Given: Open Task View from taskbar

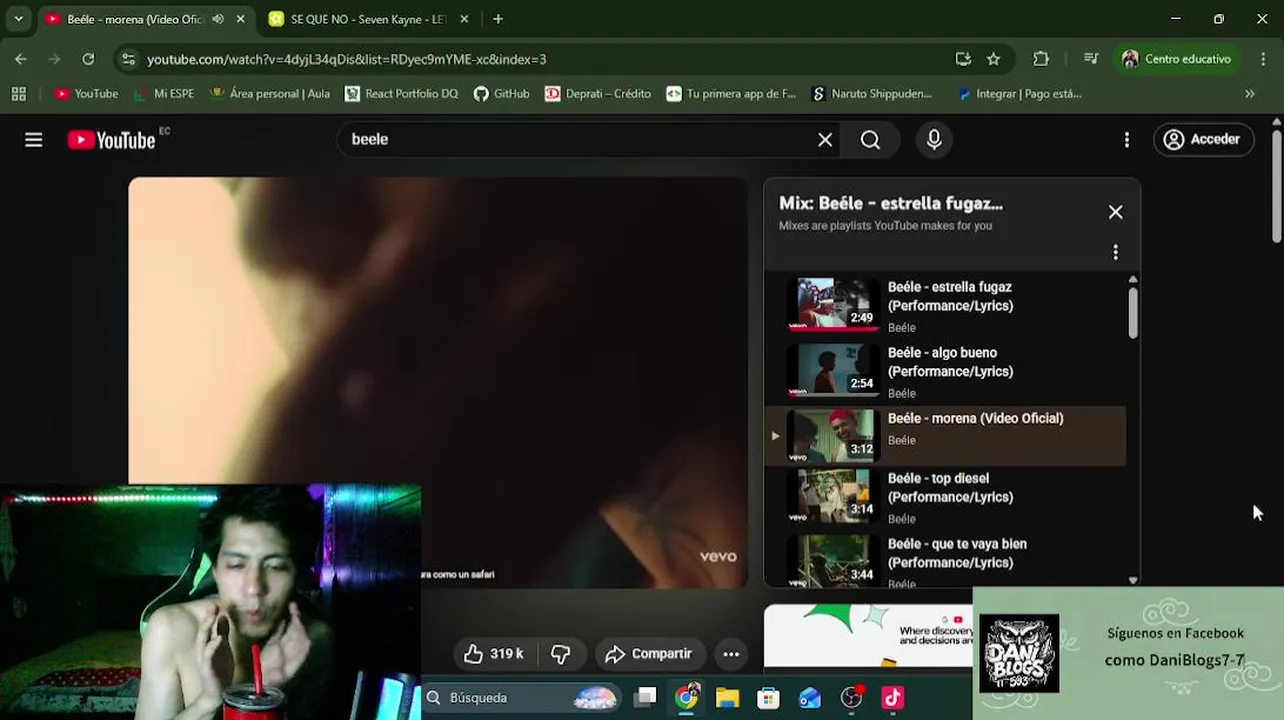Looking at the screenshot, I should coord(646,698).
